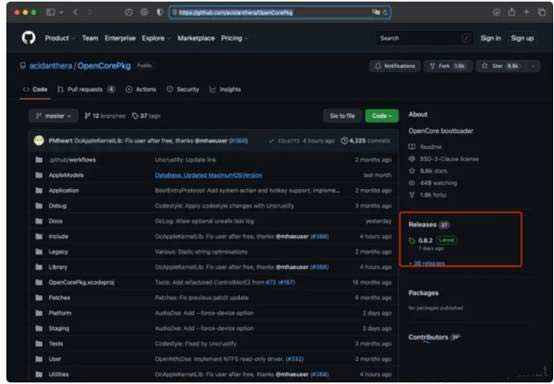
Task: Switch to the Actions tab
Action: pos(141,90)
